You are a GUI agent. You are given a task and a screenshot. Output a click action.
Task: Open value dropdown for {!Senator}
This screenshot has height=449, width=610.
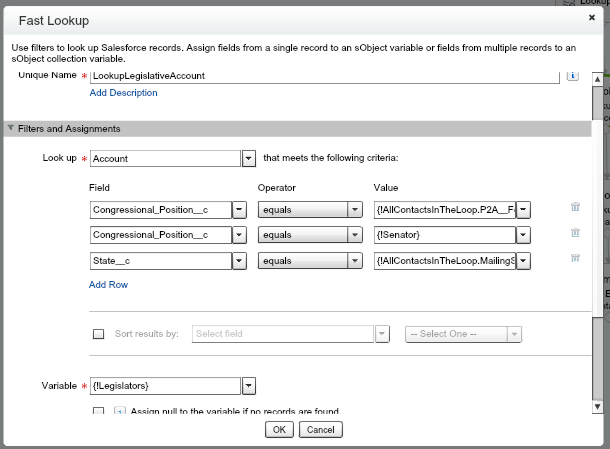coord(523,235)
